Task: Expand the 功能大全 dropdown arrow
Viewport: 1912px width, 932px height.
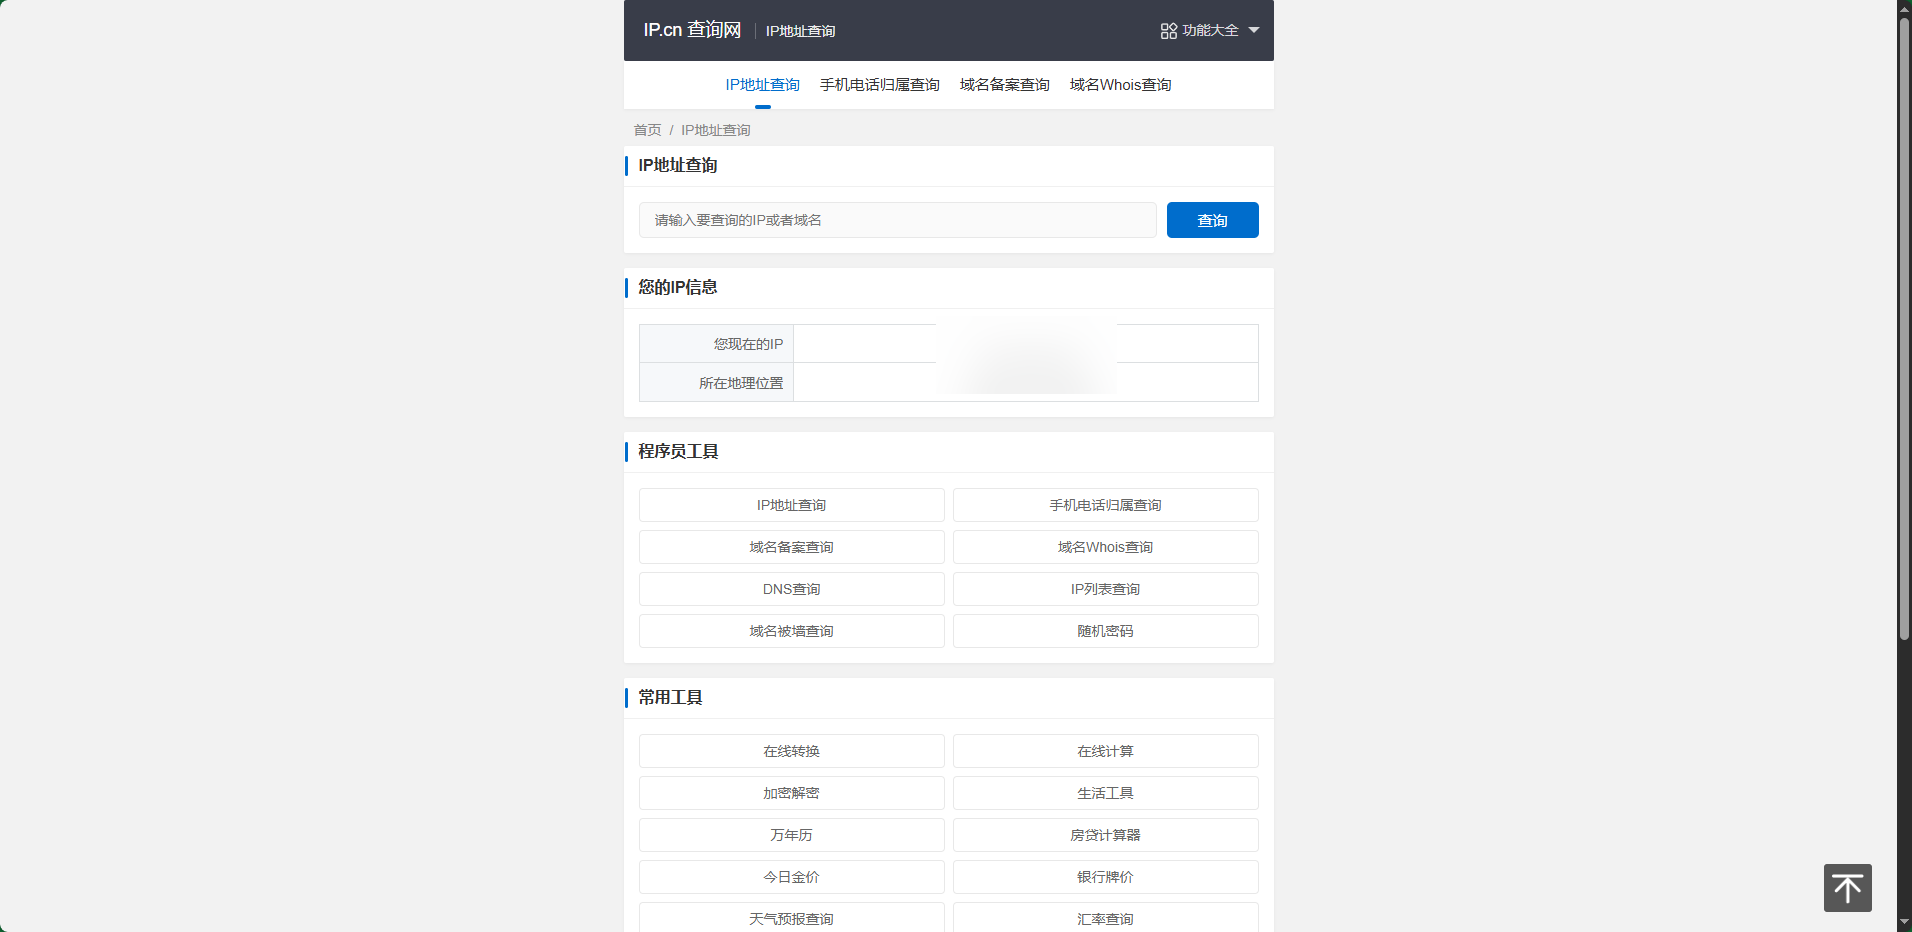Action: [1254, 30]
